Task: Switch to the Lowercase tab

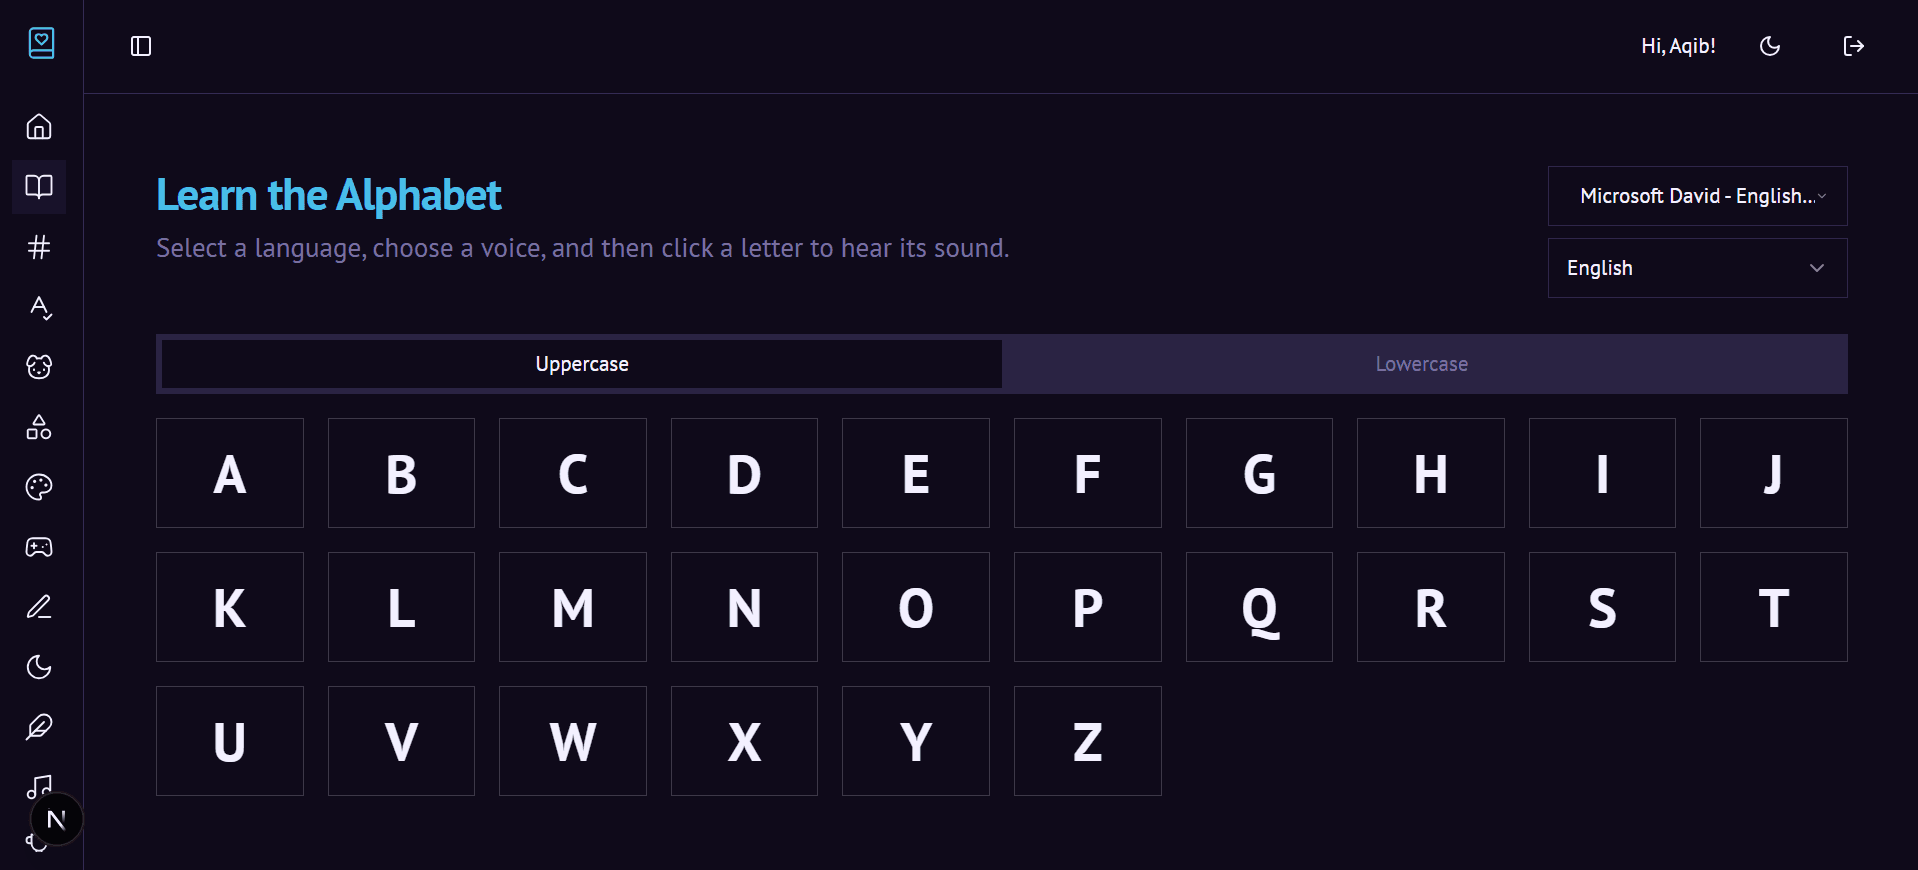Action: [x=1421, y=364]
